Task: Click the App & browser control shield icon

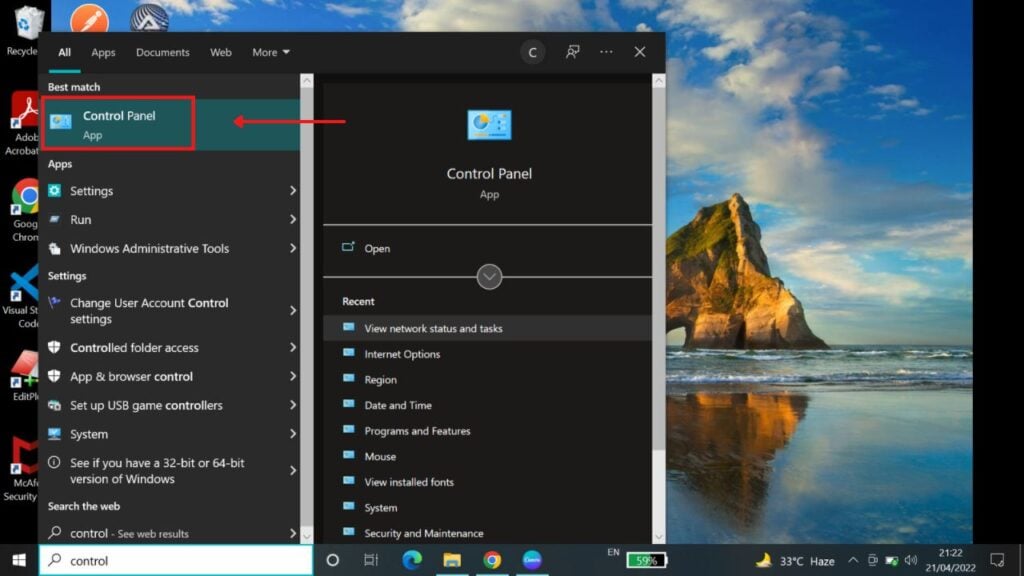Action: [x=55, y=376]
